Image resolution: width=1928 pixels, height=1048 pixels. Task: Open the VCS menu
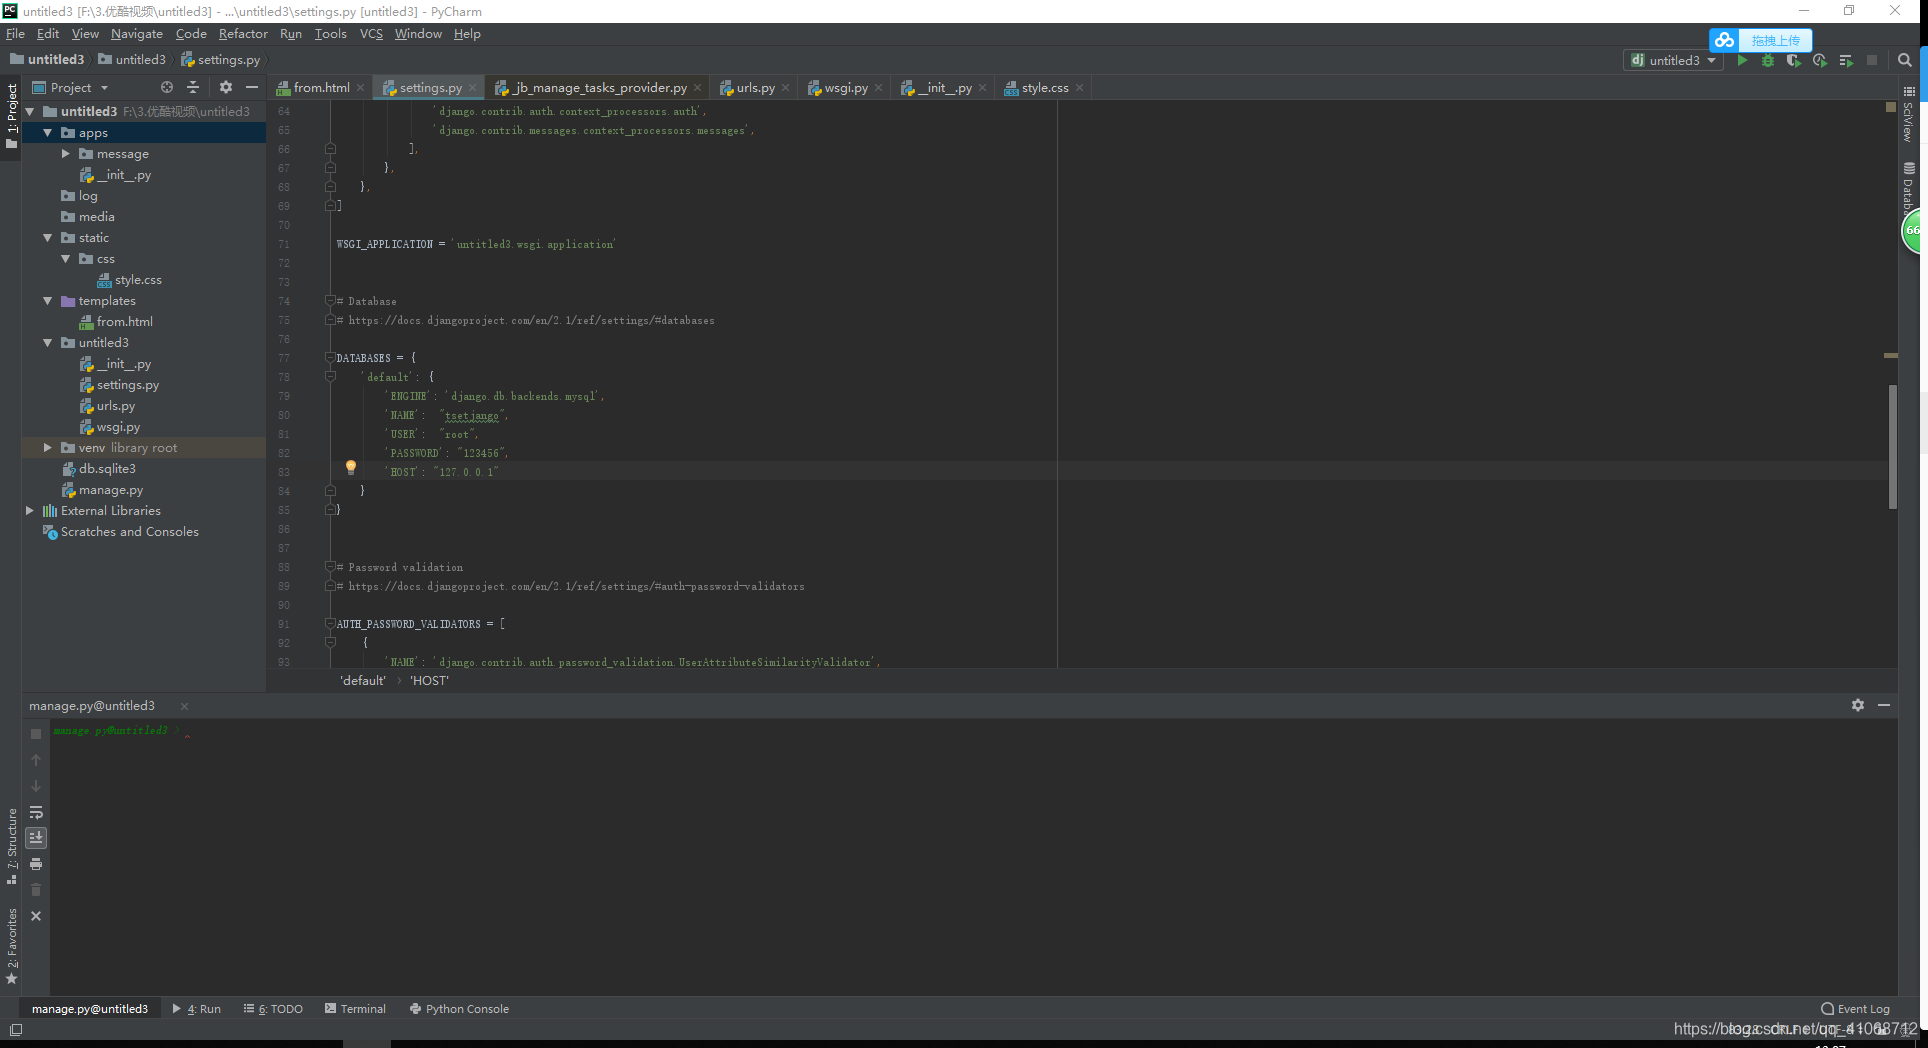click(371, 34)
